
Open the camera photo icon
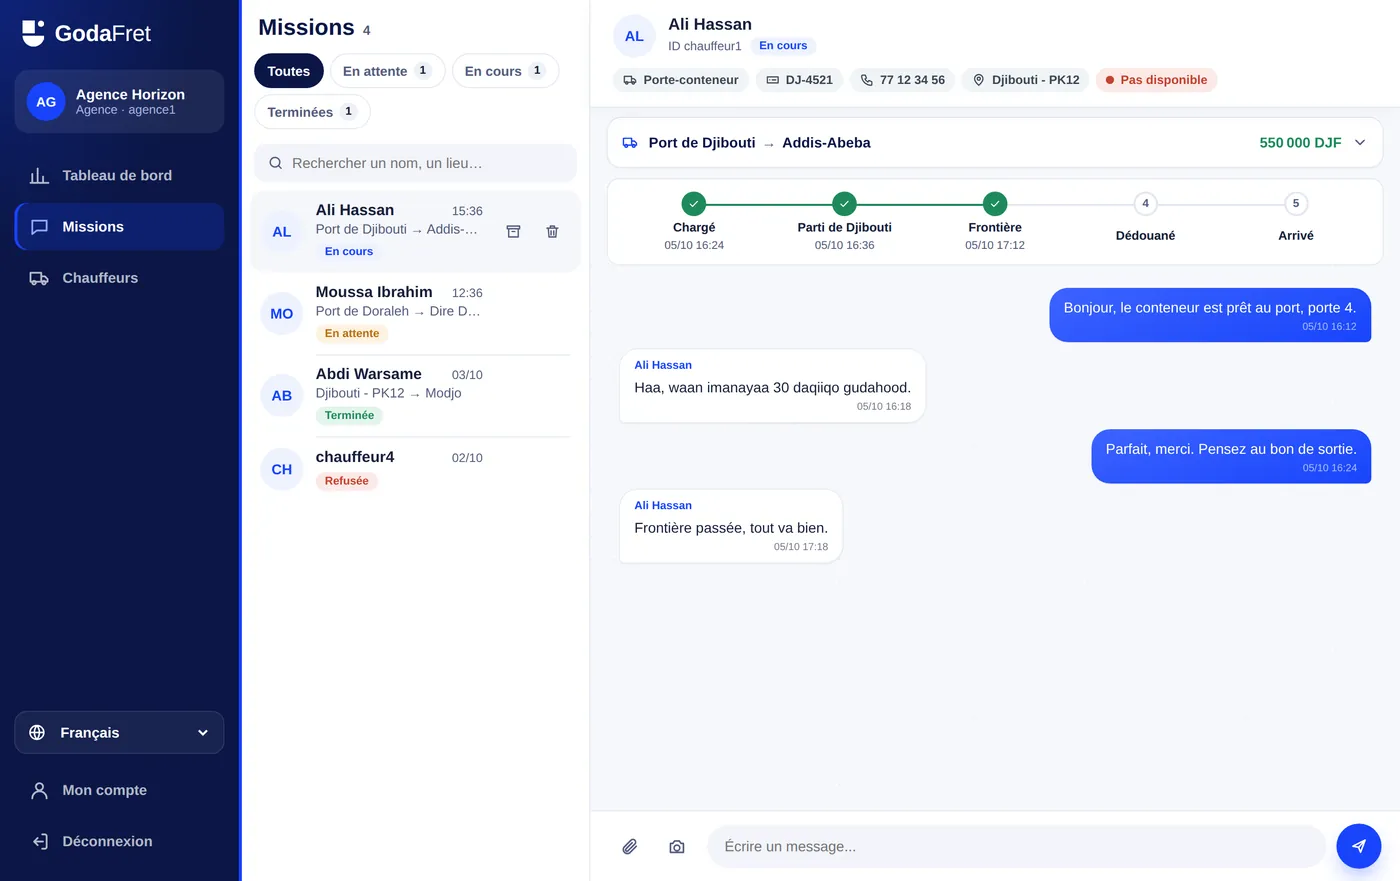click(x=677, y=847)
